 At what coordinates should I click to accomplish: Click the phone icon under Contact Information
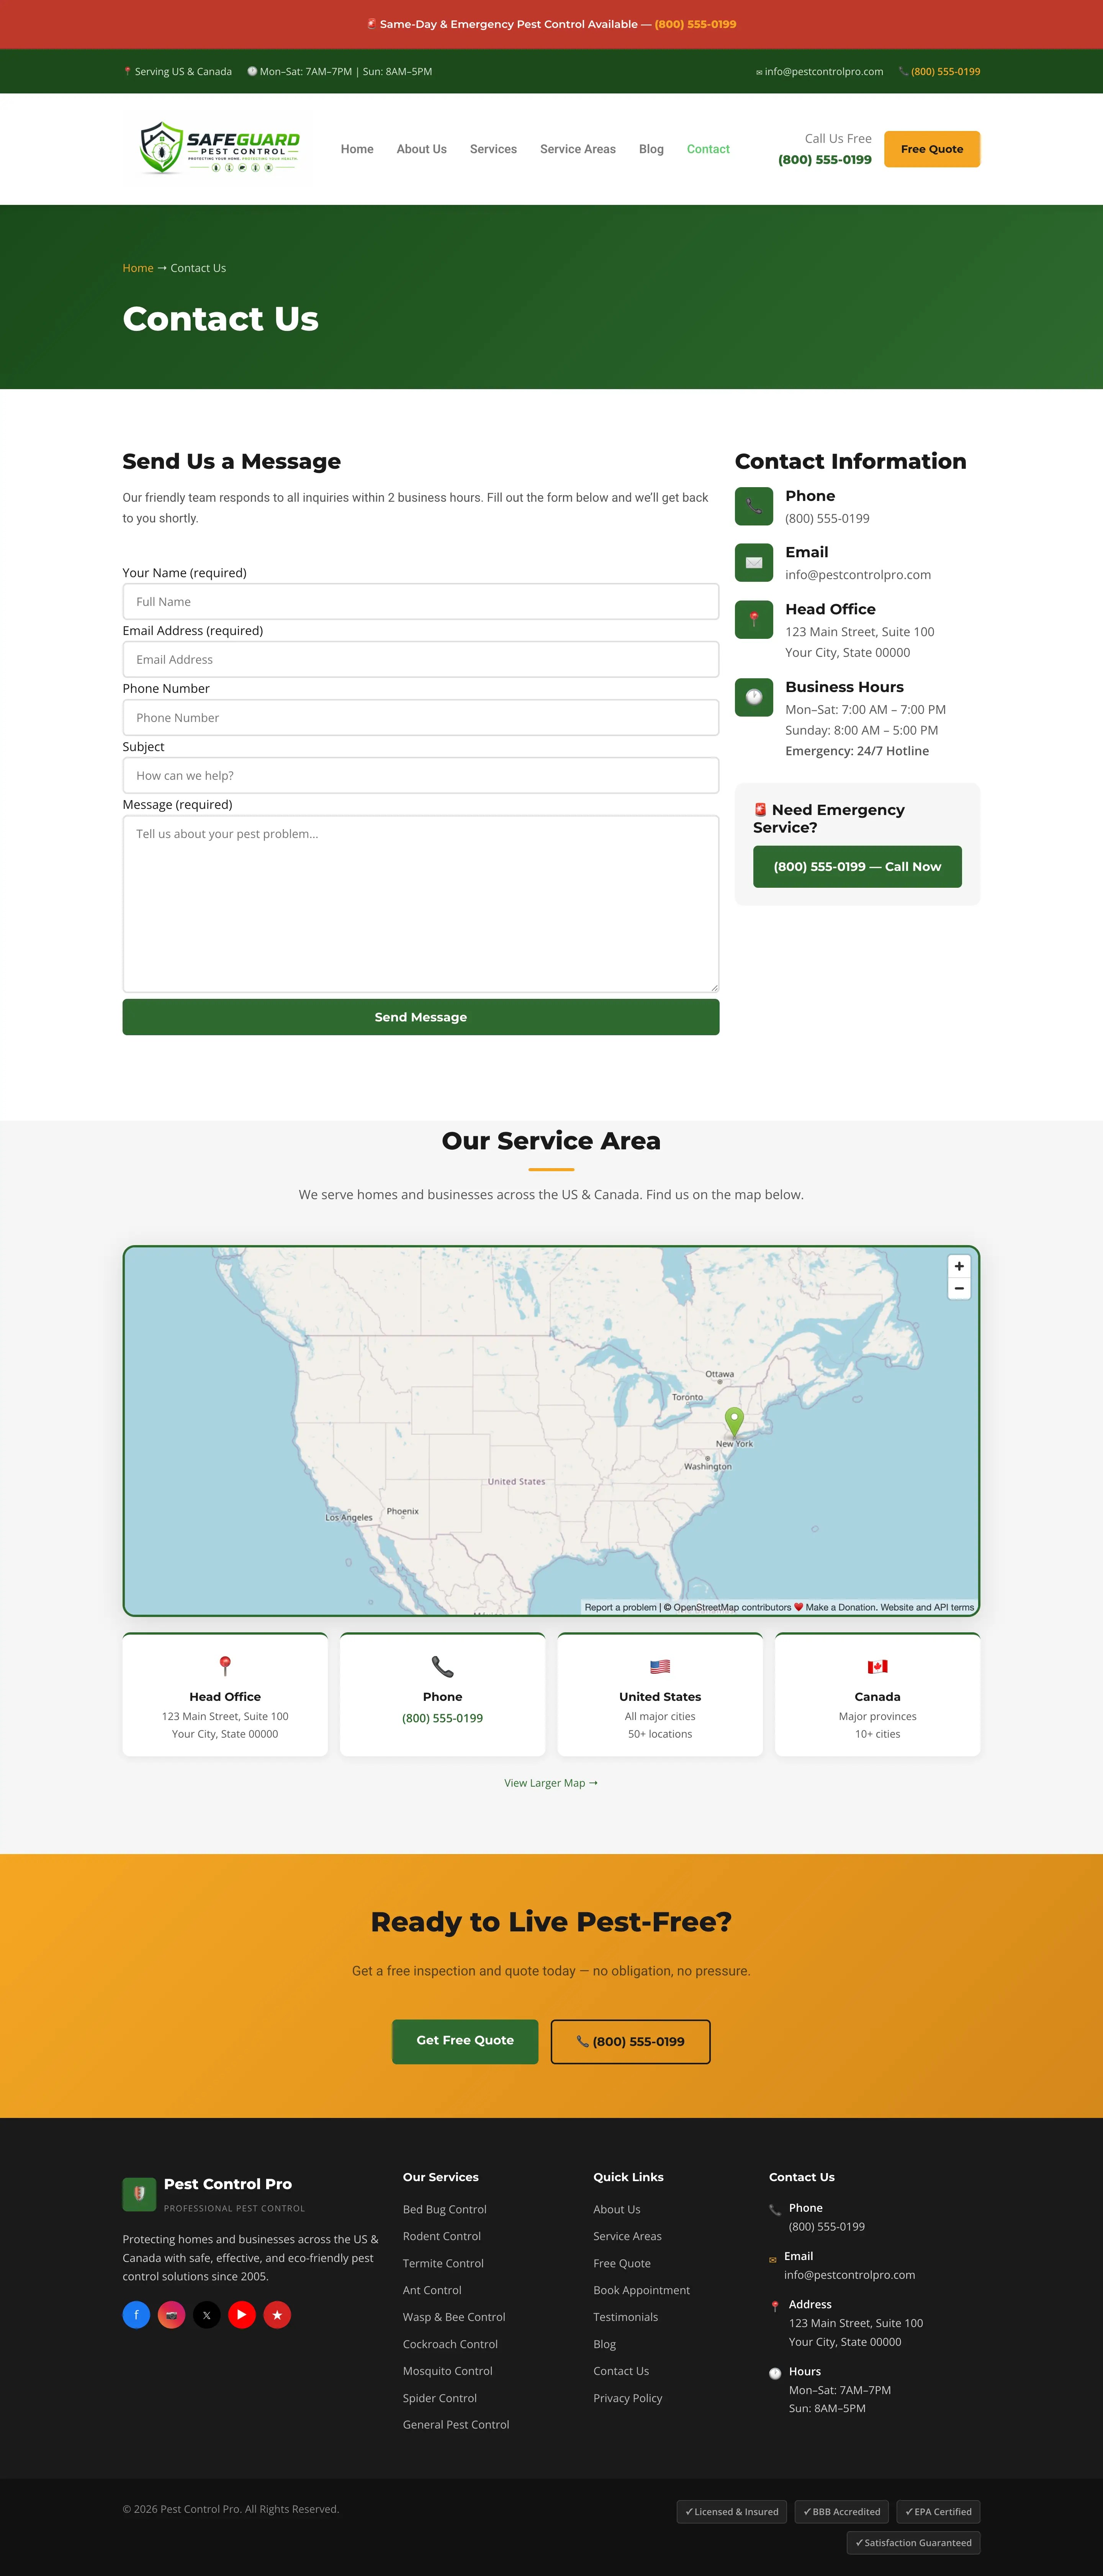pos(754,506)
